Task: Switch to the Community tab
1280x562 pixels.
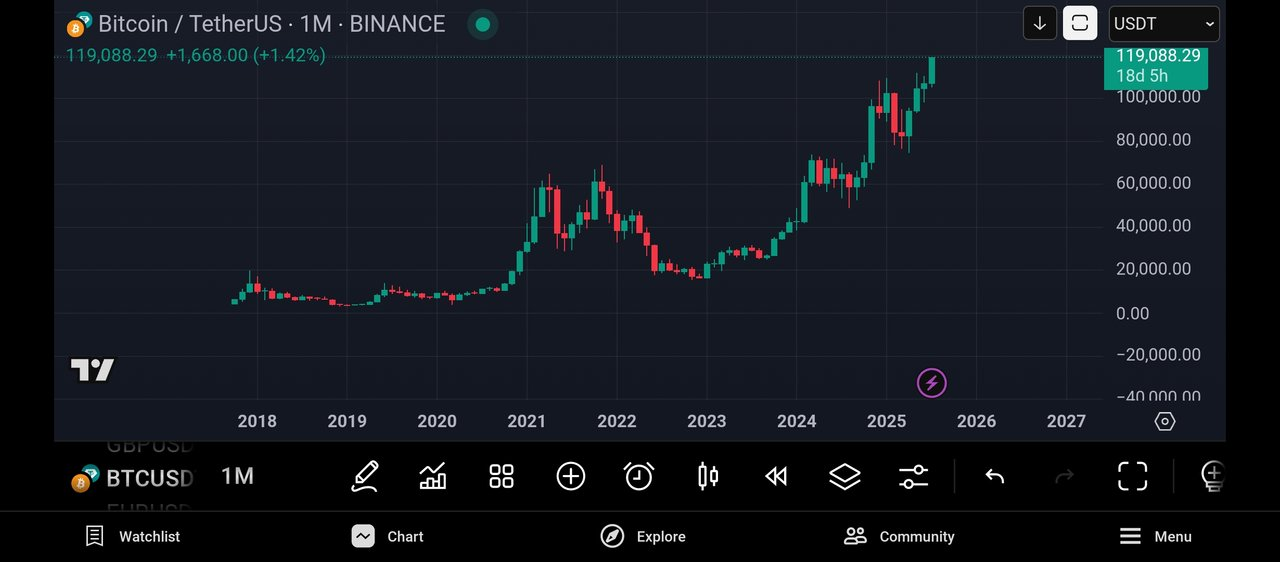Action: click(x=899, y=536)
